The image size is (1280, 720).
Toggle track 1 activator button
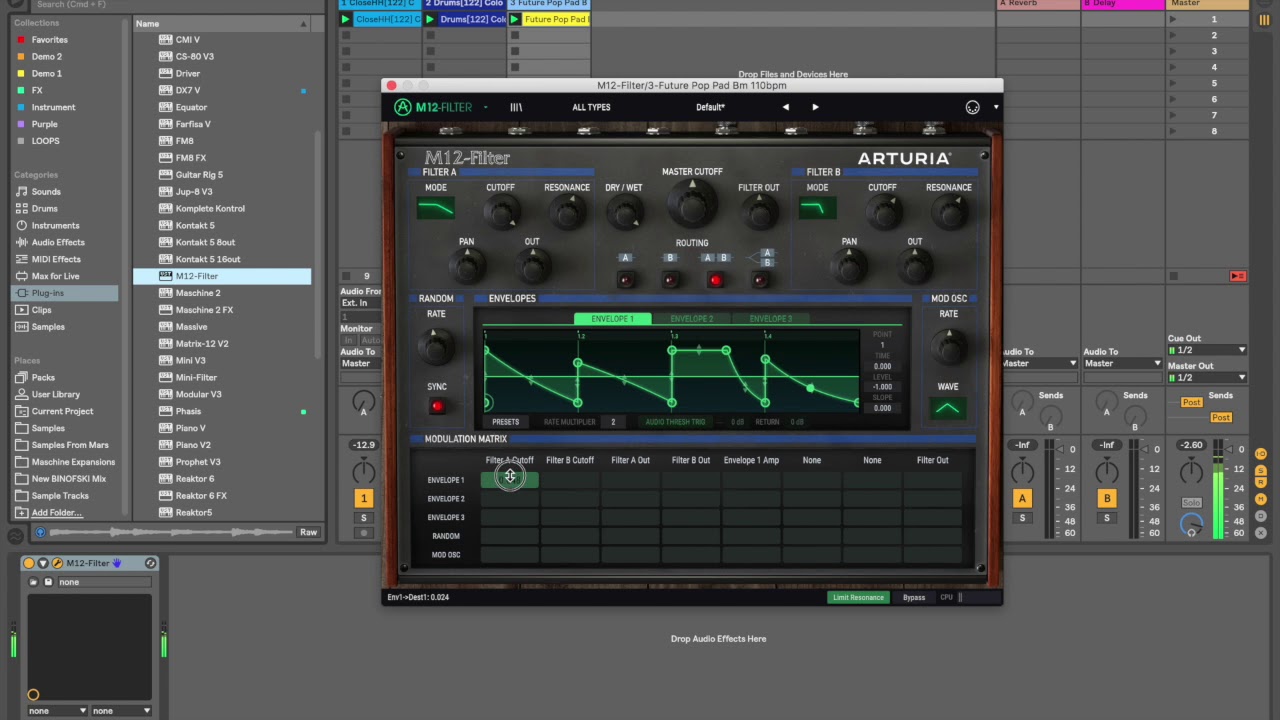[x=364, y=498]
